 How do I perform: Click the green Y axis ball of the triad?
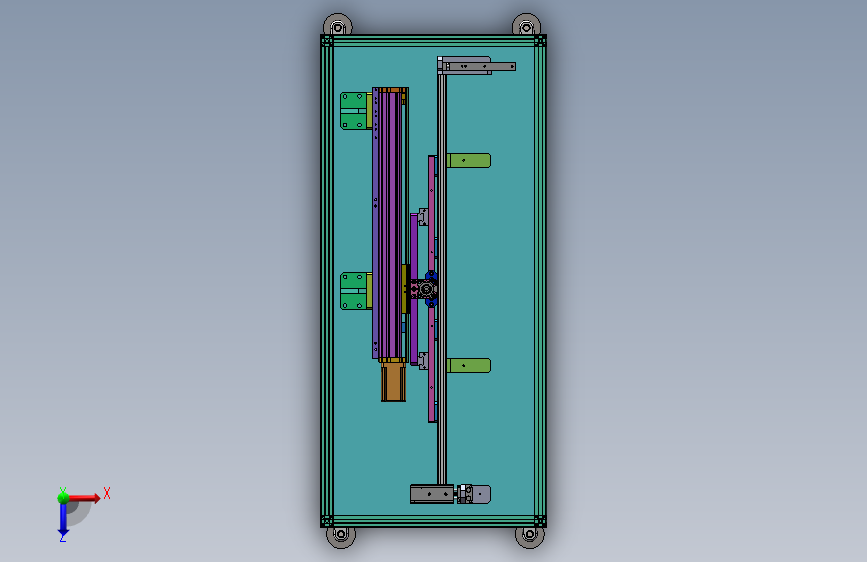[63, 498]
